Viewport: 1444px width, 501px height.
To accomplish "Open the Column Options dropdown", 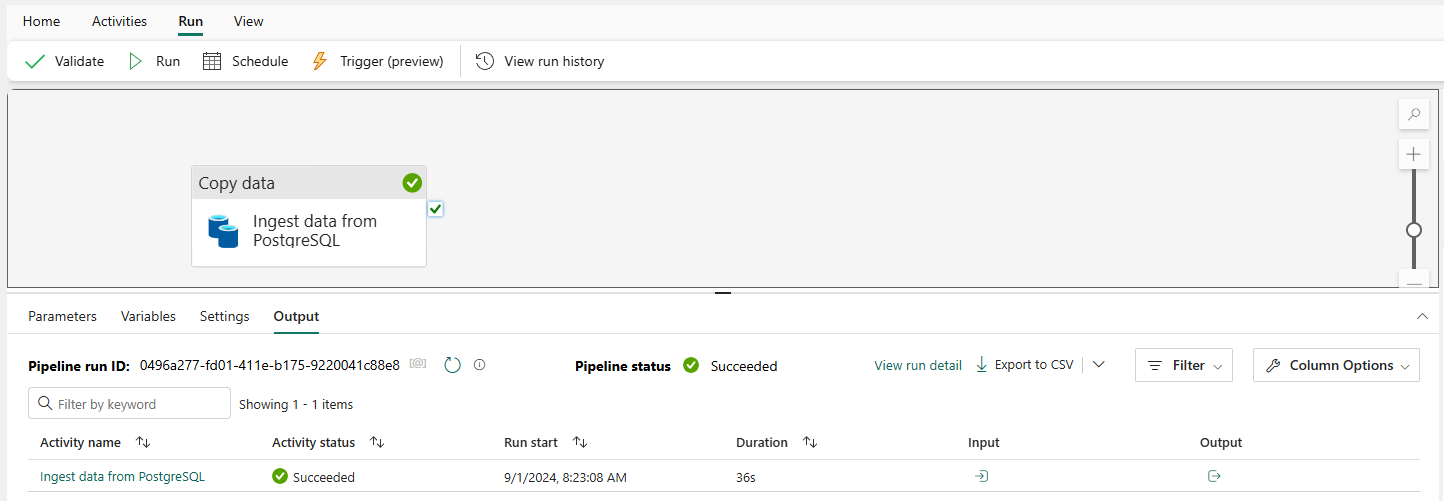I will (x=1336, y=365).
